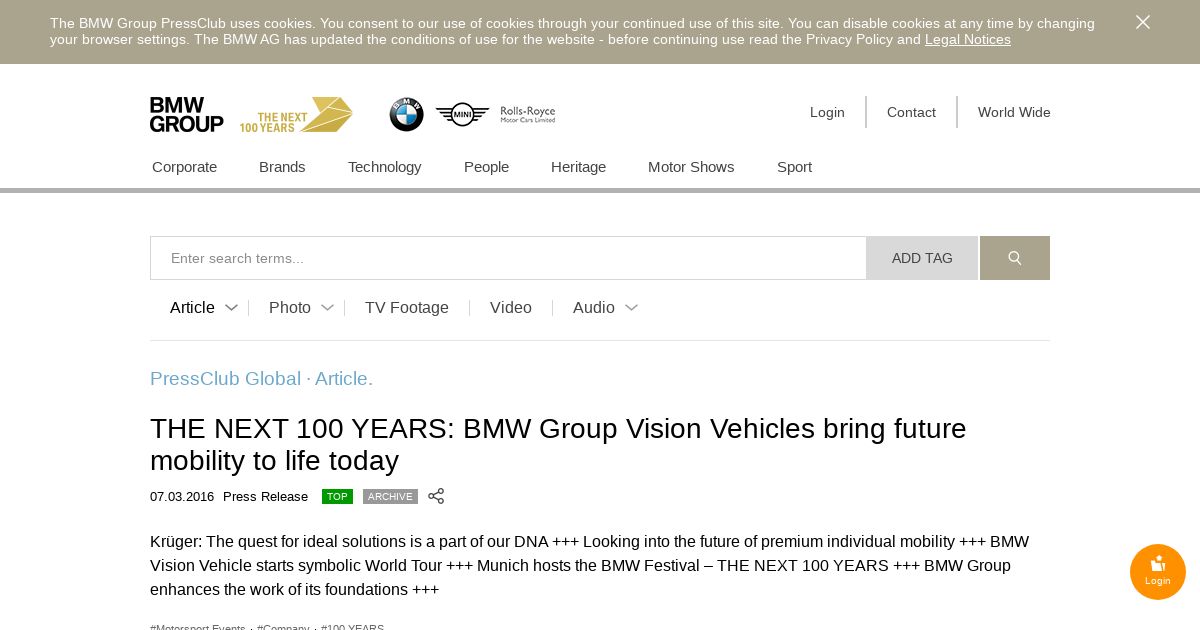This screenshot has width=1200, height=630.
Task: Switch to the Video tab
Action: pos(511,308)
